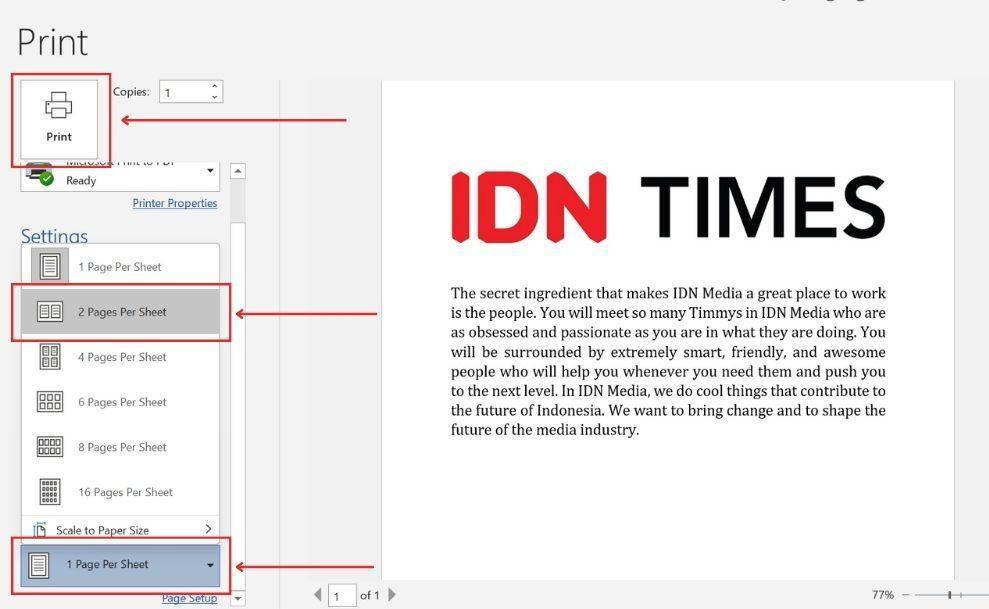Open the pages-per-sheet dropdown at bottom
Viewport: 989px width, 609px height.
point(120,565)
